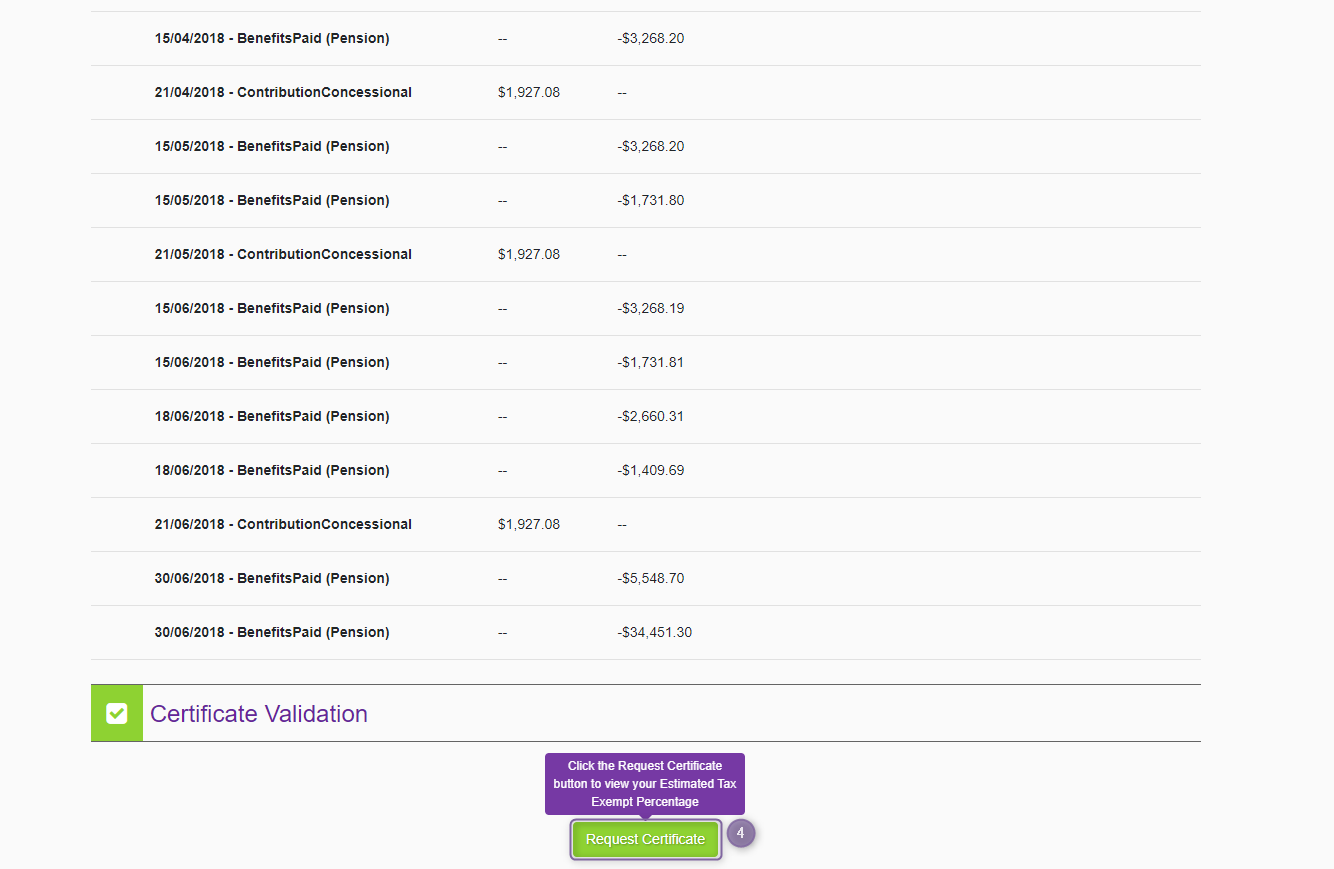Click the -$5,548.70 amount

(x=651, y=578)
